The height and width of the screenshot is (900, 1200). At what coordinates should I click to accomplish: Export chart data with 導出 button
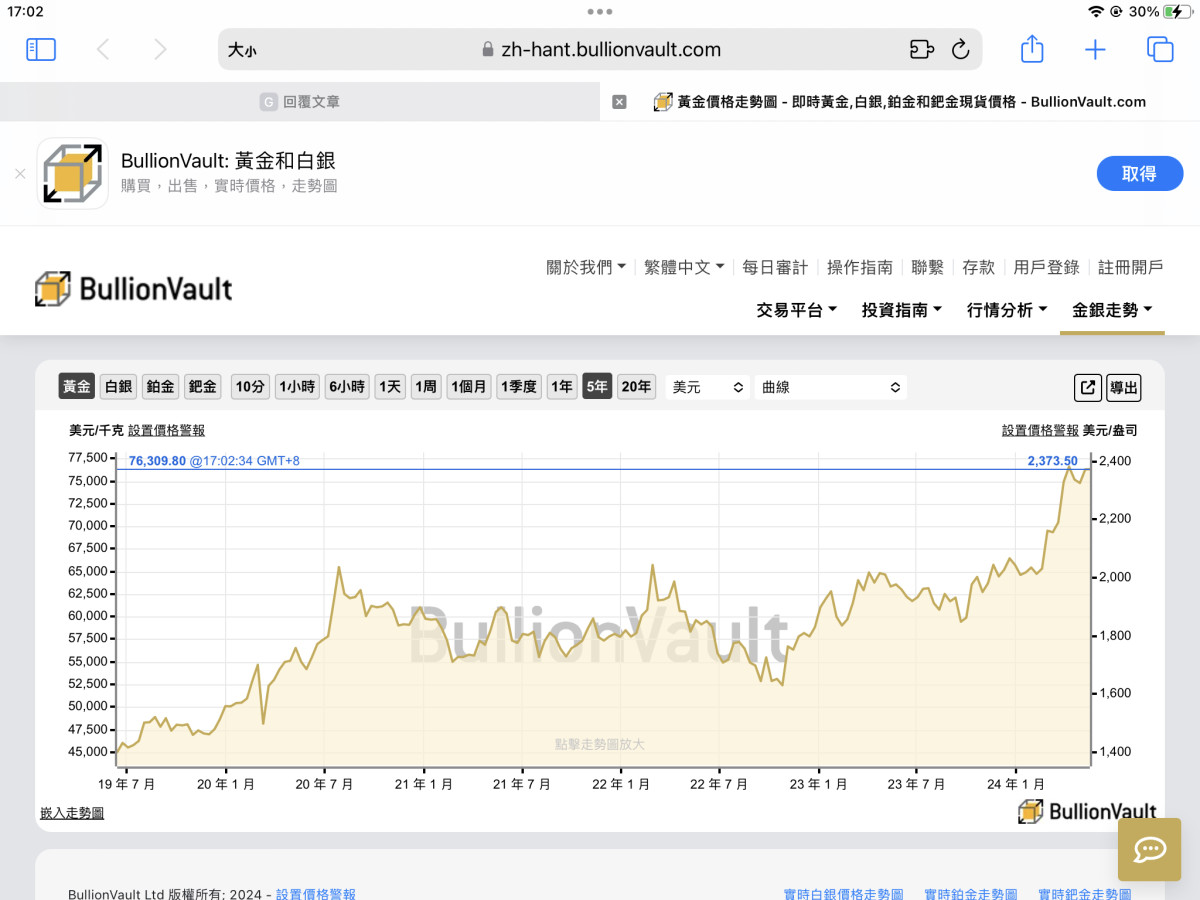pyautogui.click(x=1123, y=387)
